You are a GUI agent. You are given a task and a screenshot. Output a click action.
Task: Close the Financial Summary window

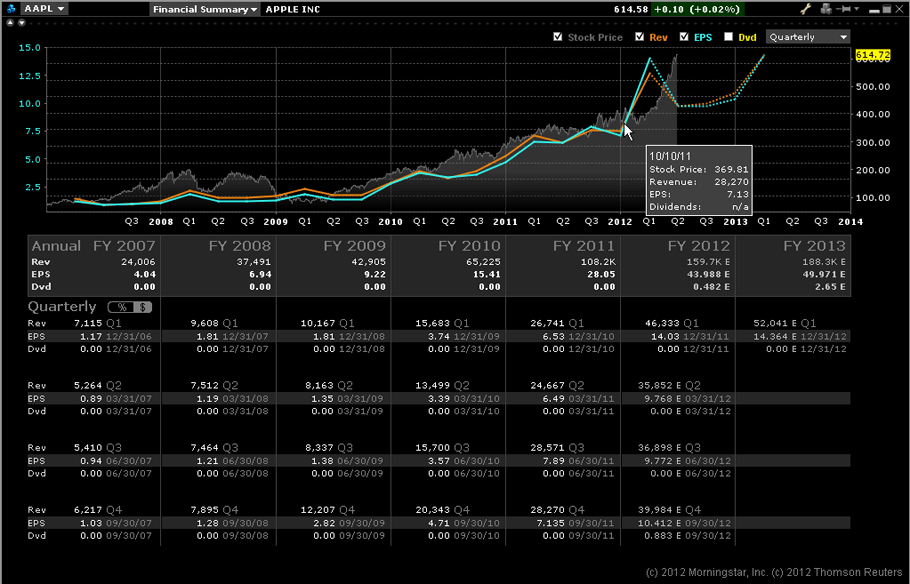coord(898,9)
